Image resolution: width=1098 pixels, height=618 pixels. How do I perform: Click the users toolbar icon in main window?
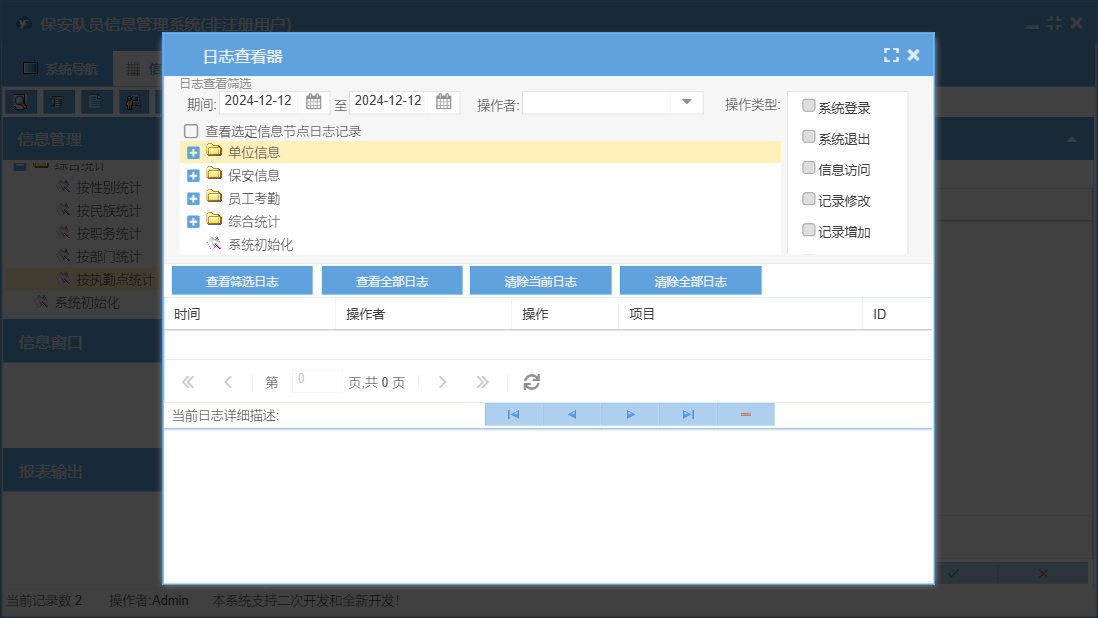(x=133, y=102)
